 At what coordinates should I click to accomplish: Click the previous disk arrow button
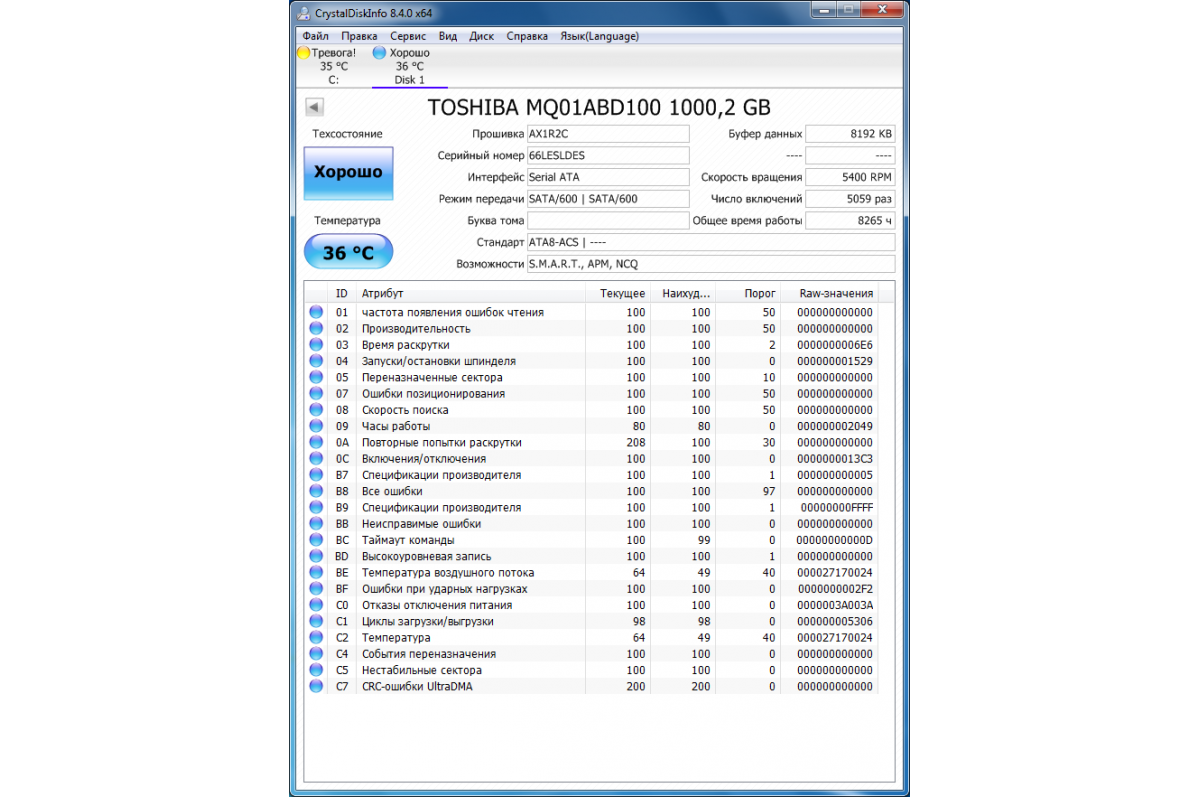pos(313,107)
